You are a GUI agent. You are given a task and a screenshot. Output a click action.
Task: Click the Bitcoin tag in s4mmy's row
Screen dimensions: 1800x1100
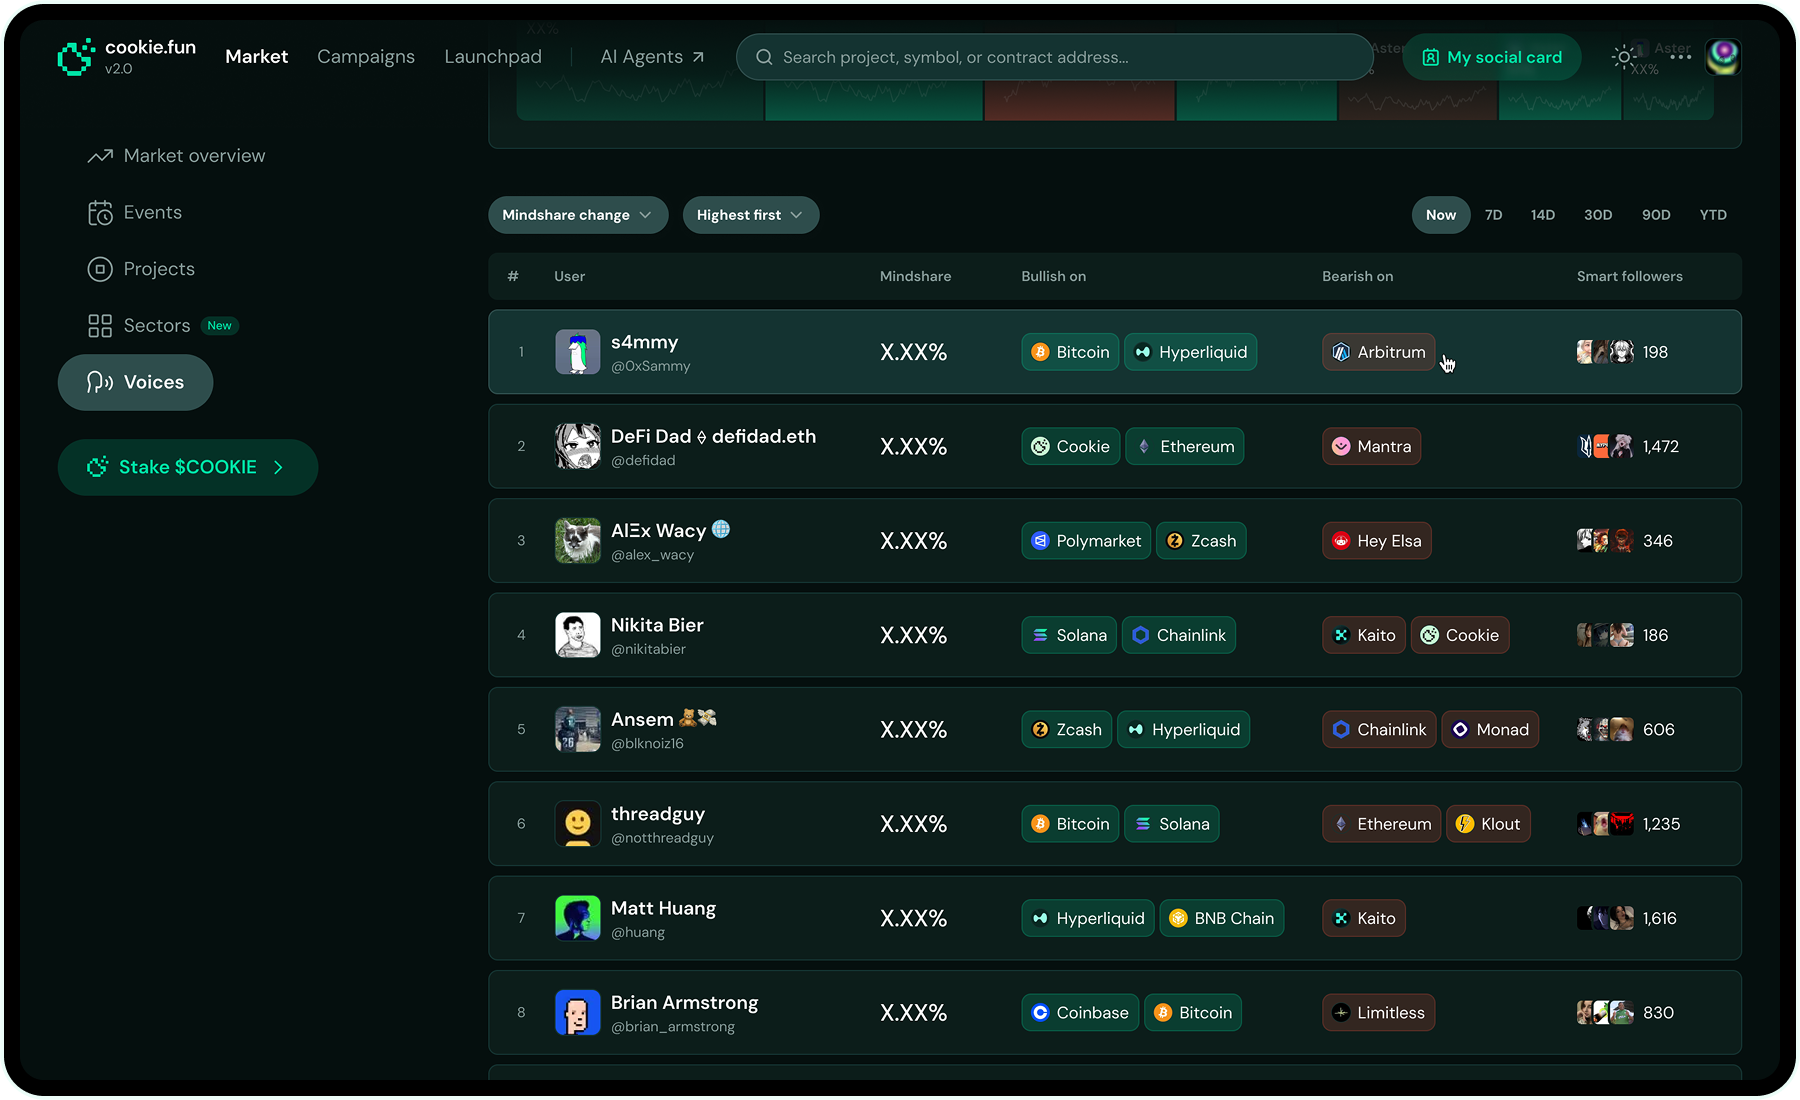click(x=1070, y=352)
